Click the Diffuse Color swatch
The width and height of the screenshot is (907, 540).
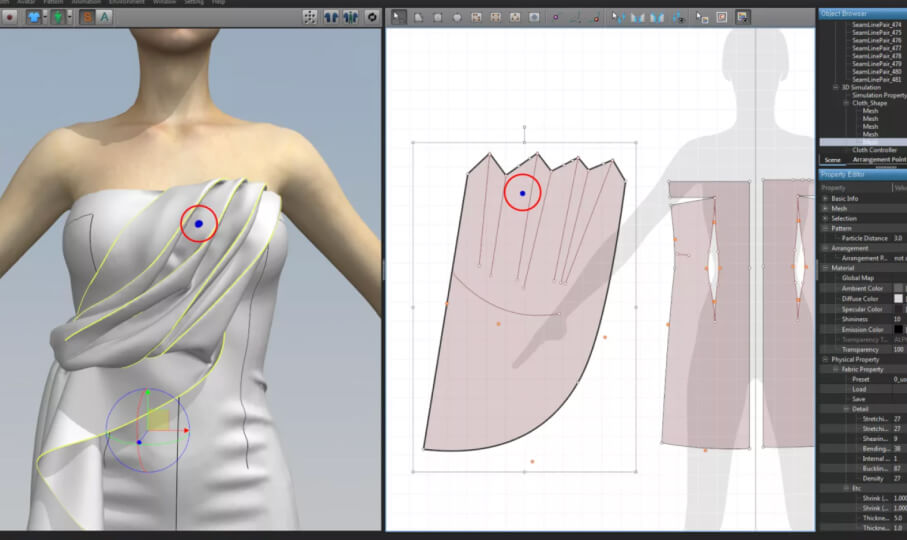898,298
